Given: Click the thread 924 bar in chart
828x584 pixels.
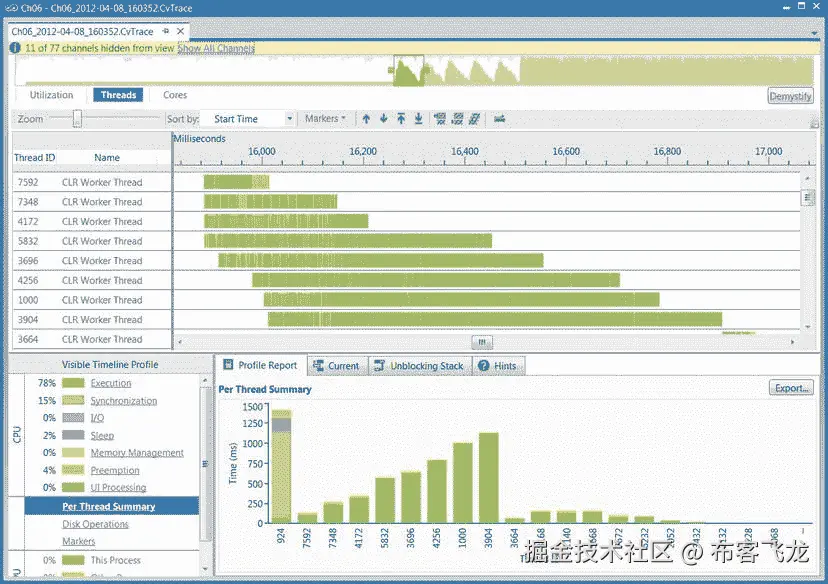Looking at the screenshot, I should [281, 466].
